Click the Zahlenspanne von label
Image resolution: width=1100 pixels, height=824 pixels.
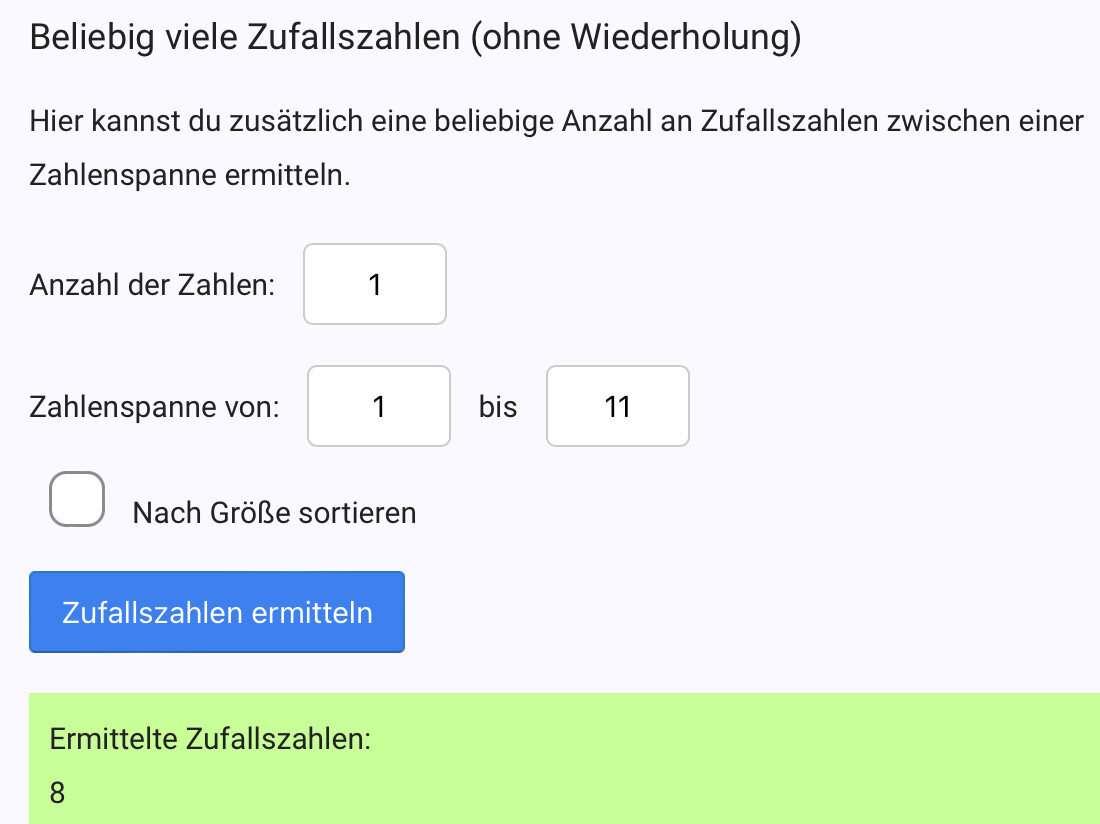155,407
